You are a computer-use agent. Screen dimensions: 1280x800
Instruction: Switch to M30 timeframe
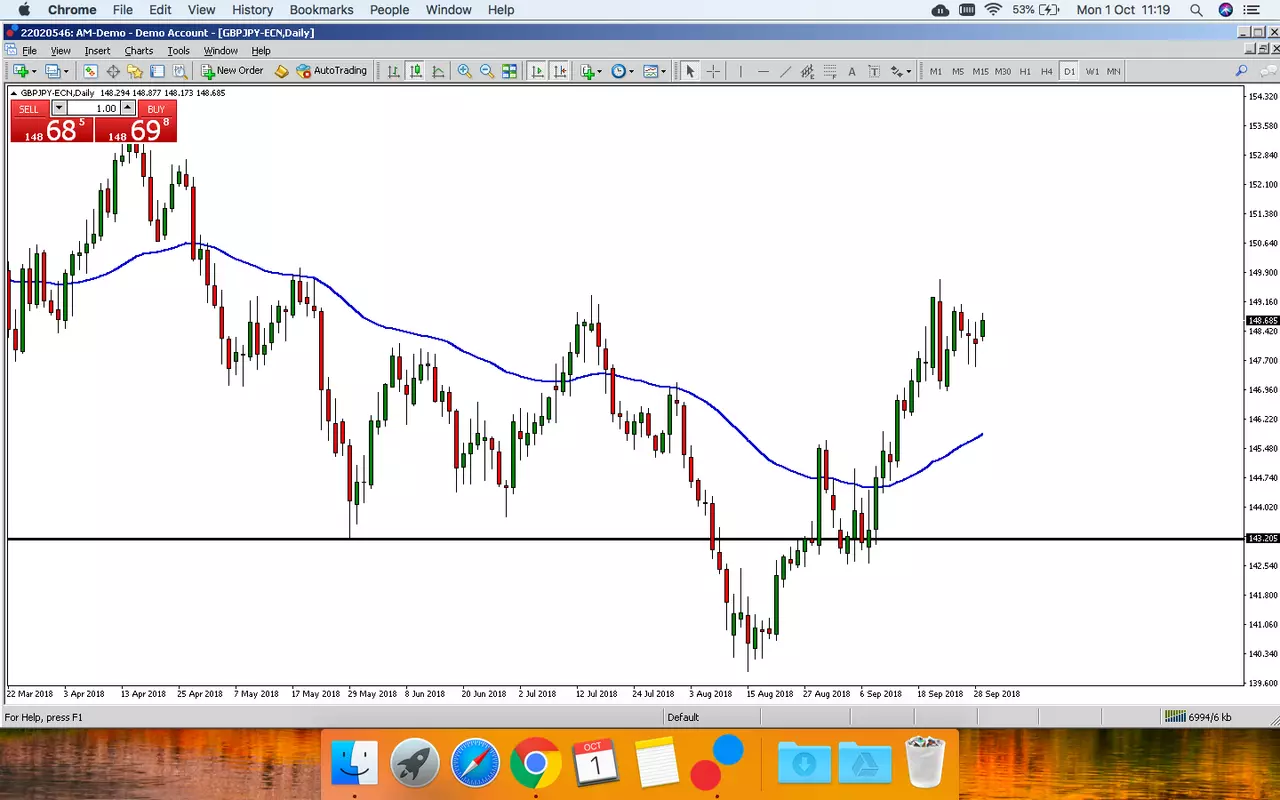pyautogui.click(x=1003, y=71)
